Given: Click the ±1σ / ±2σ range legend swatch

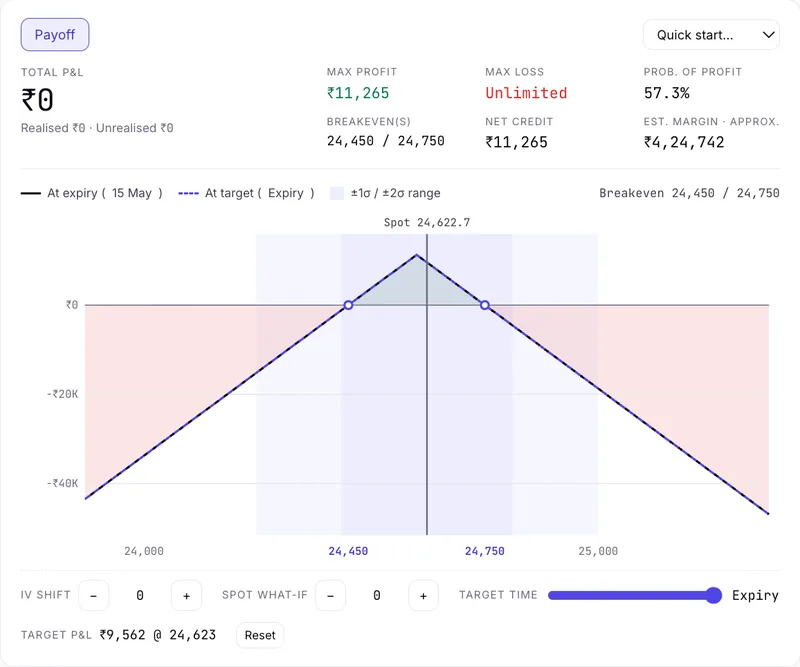Looking at the screenshot, I should (x=337, y=193).
